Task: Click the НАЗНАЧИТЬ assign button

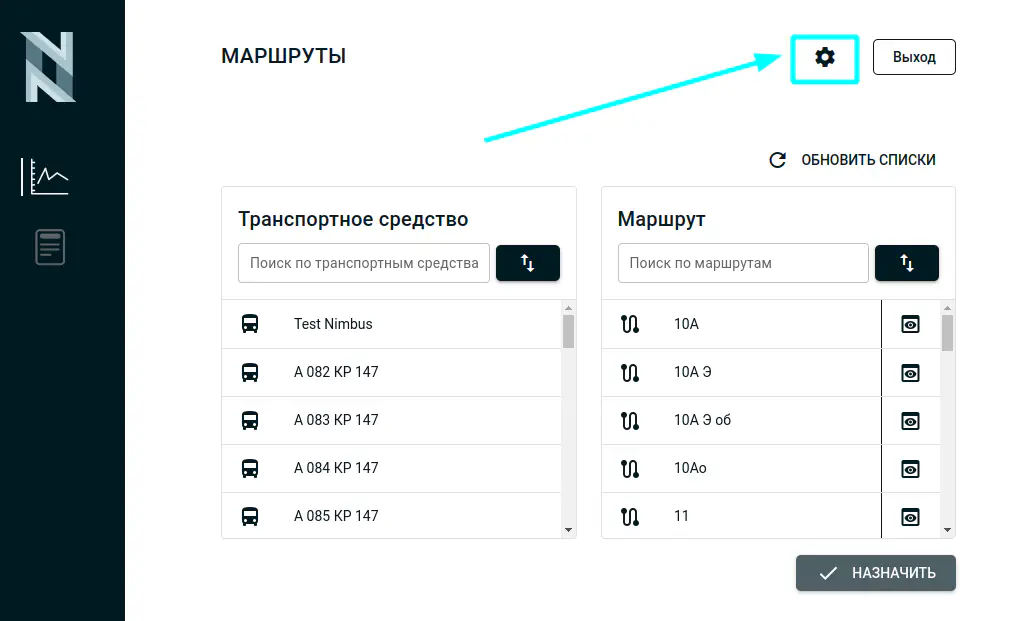Action: point(875,573)
